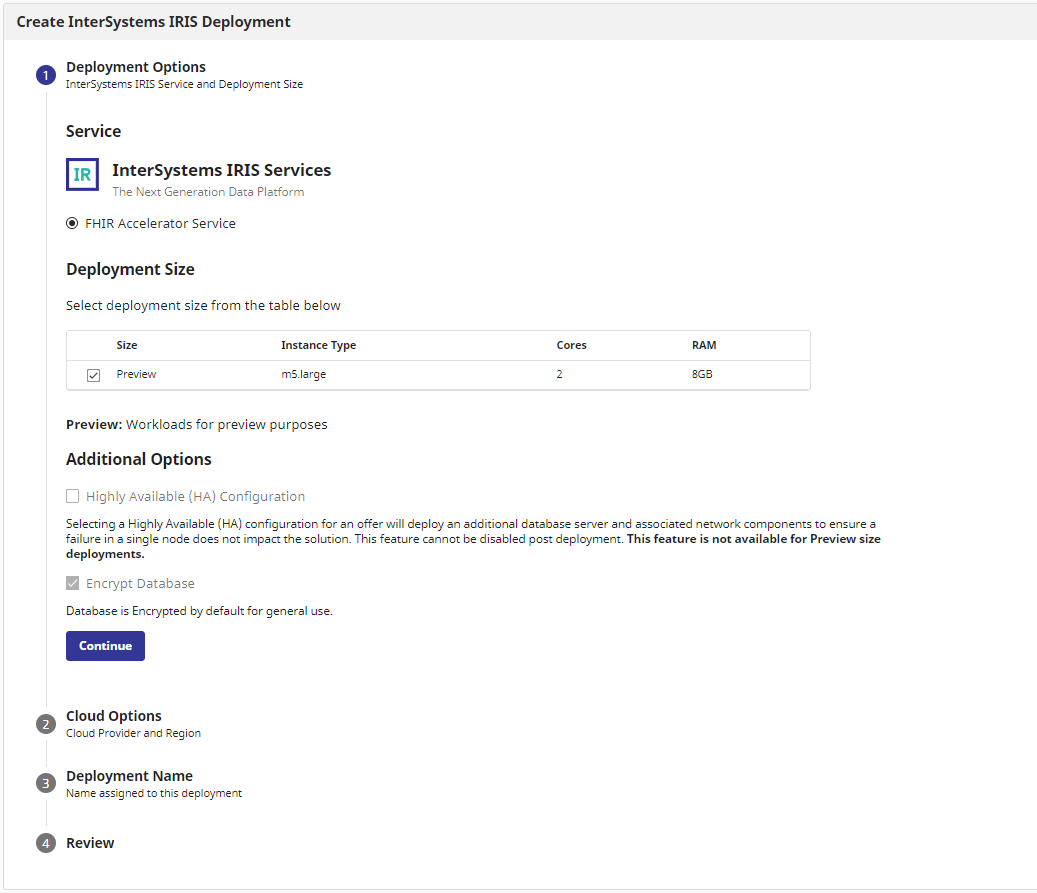Click the Cores column header
The height and width of the screenshot is (893, 1037).
(571, 345)
